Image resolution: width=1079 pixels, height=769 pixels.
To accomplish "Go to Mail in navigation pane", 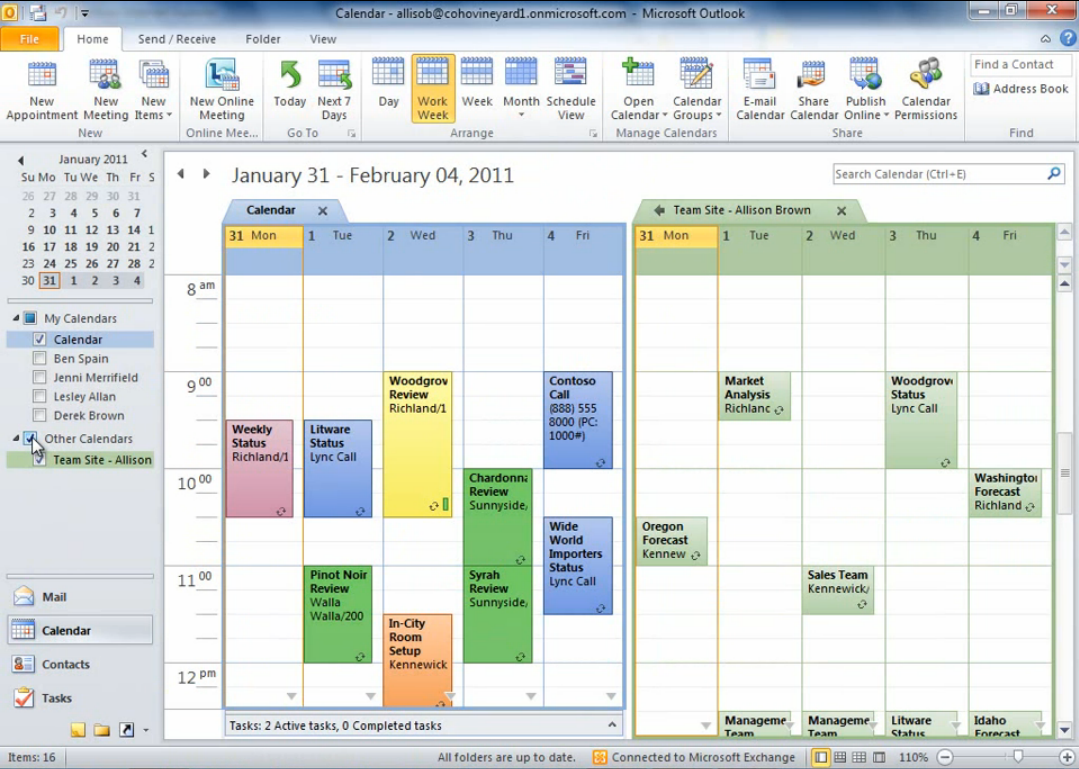I will pyautogui.click(x=80, y=596).
